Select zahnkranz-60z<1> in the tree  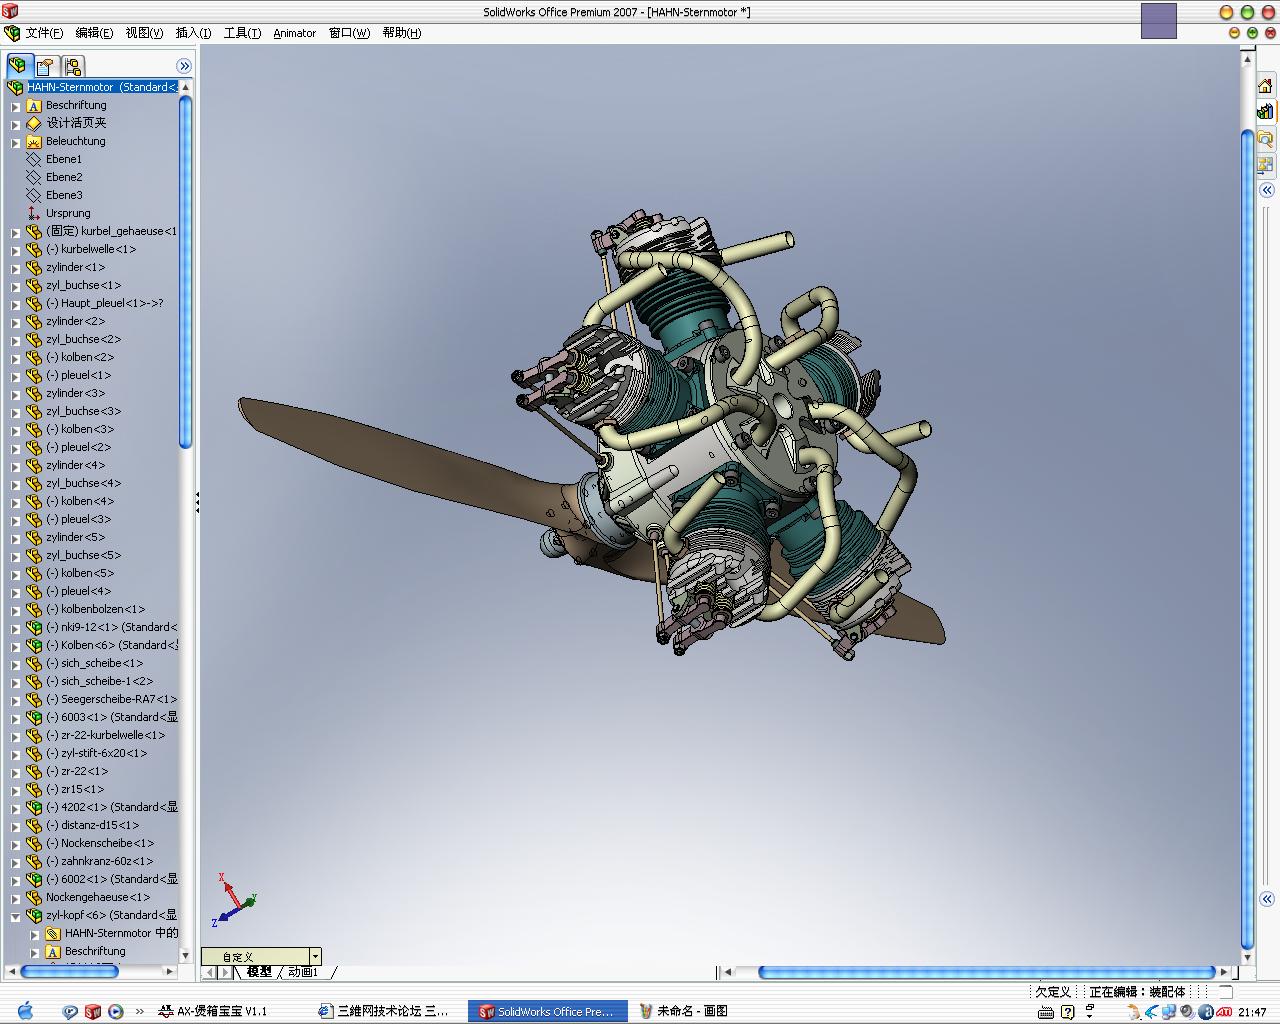click(x=99, y=861)
